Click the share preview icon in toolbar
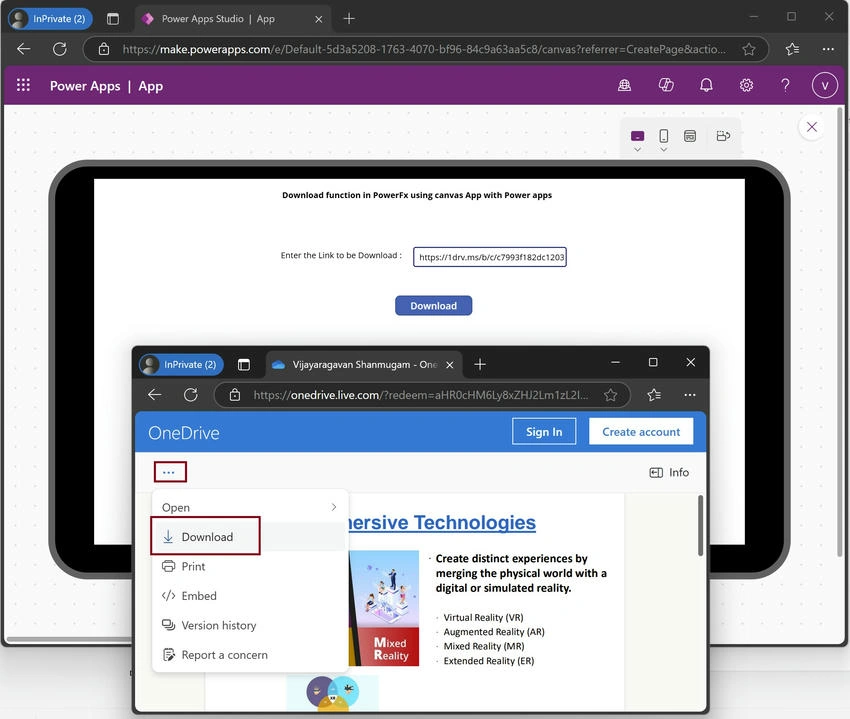 (723, 136)
